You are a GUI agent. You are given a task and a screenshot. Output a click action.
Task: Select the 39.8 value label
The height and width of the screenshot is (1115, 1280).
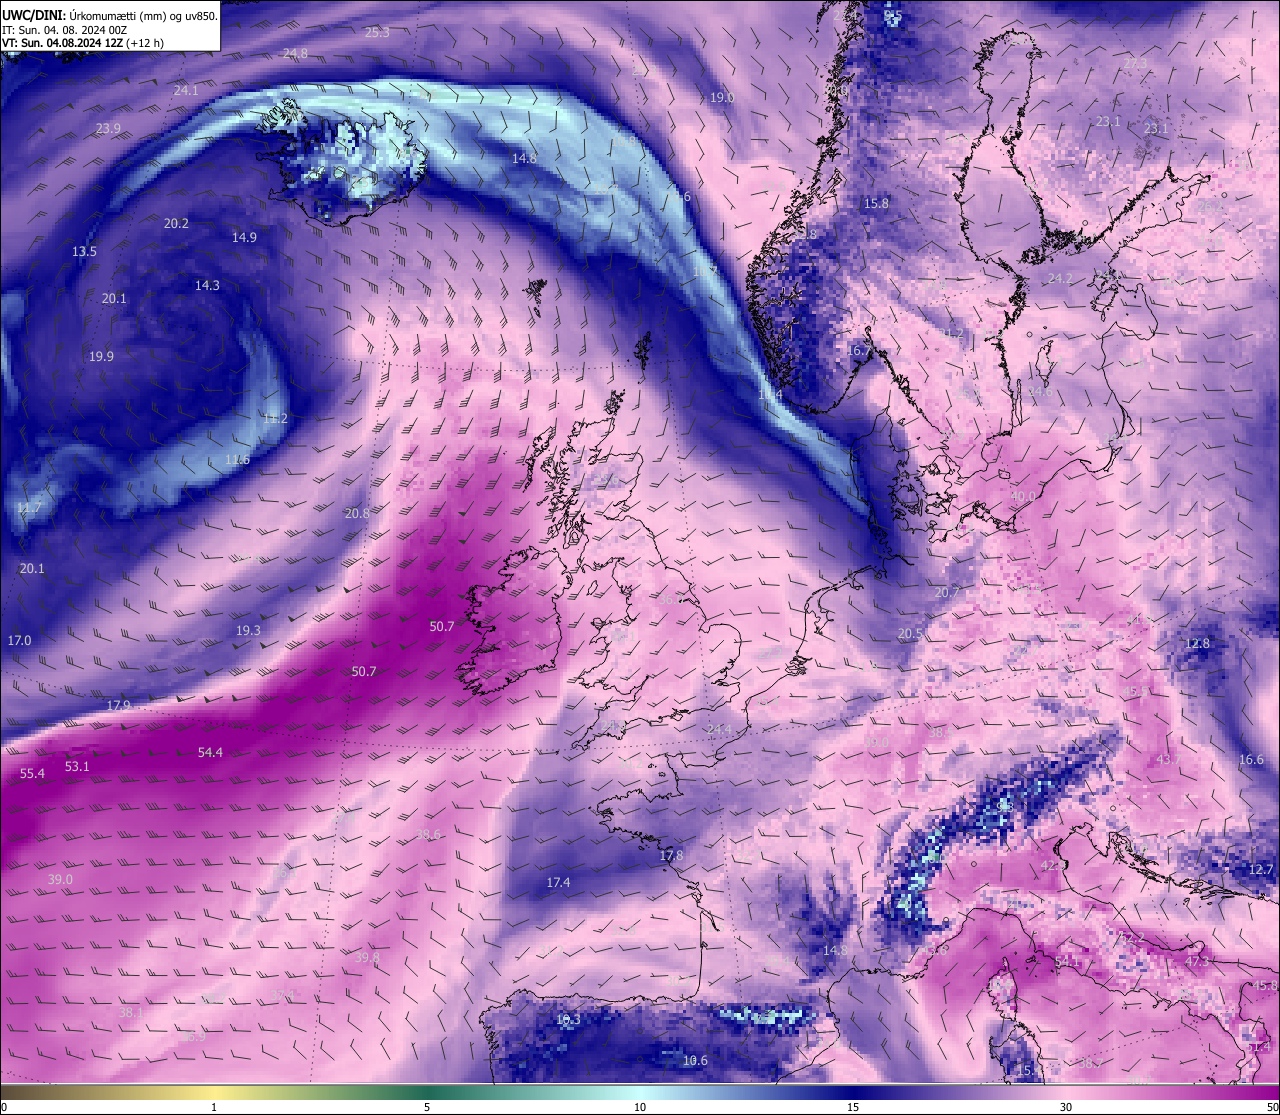click(x=367, y=957)
